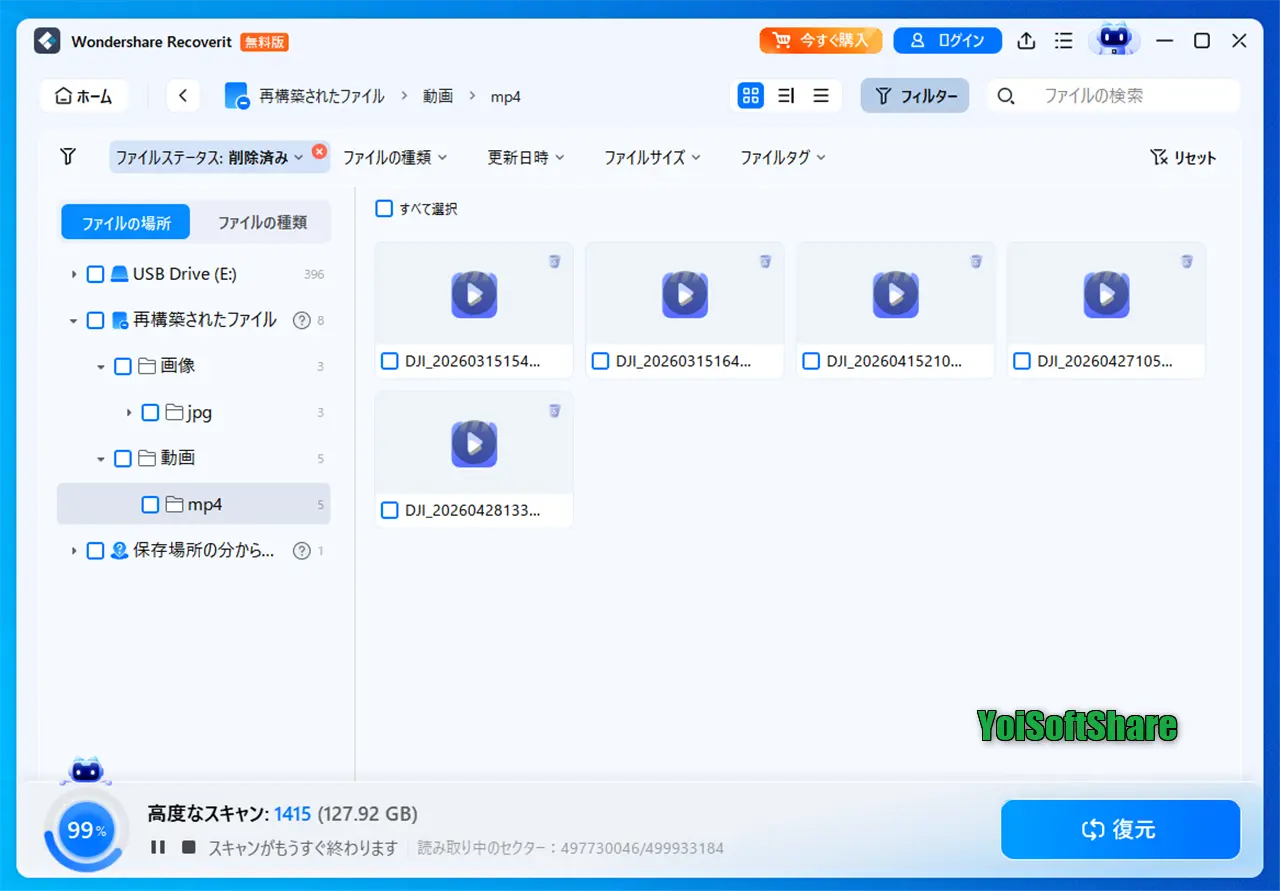Tick checkbox for USB Drive (E:)
The height and width of the screenshot is (891, 1280).
[95, 274]
